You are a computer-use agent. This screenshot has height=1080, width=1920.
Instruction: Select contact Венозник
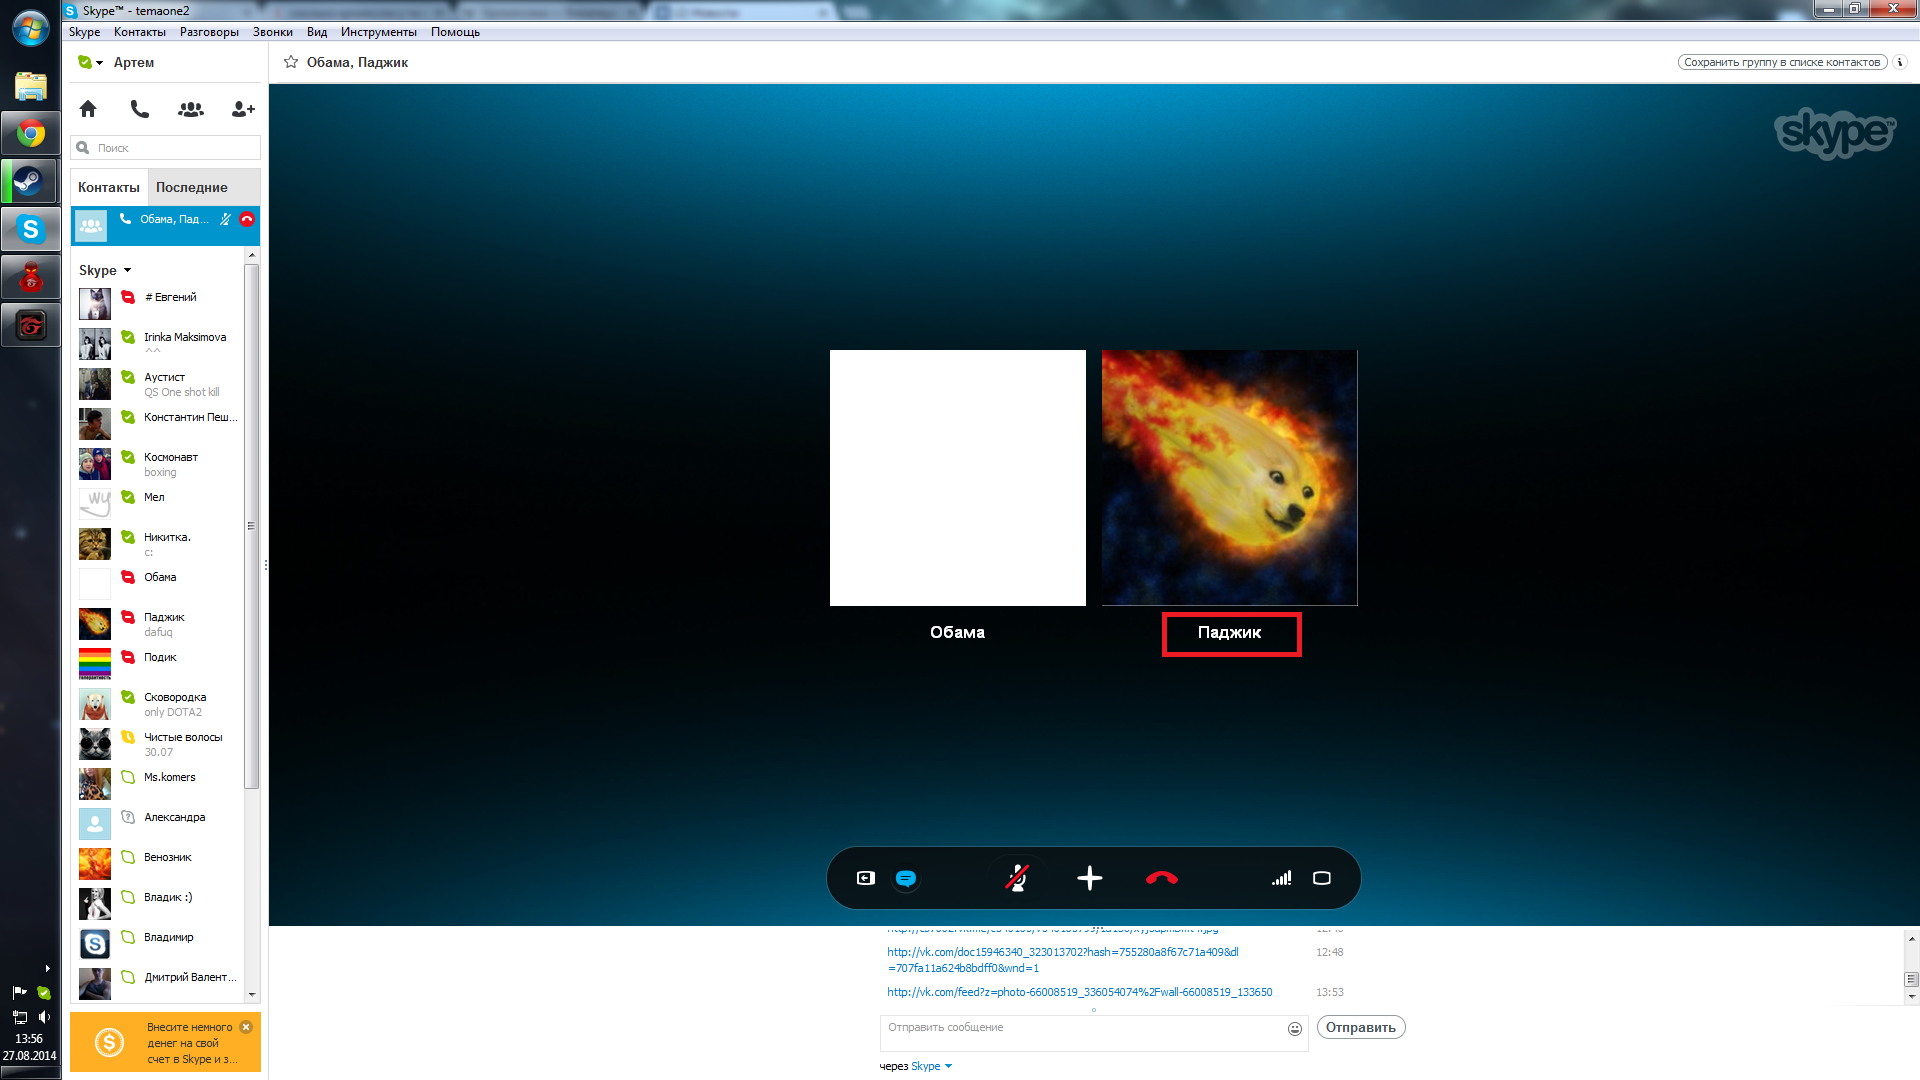158,864
